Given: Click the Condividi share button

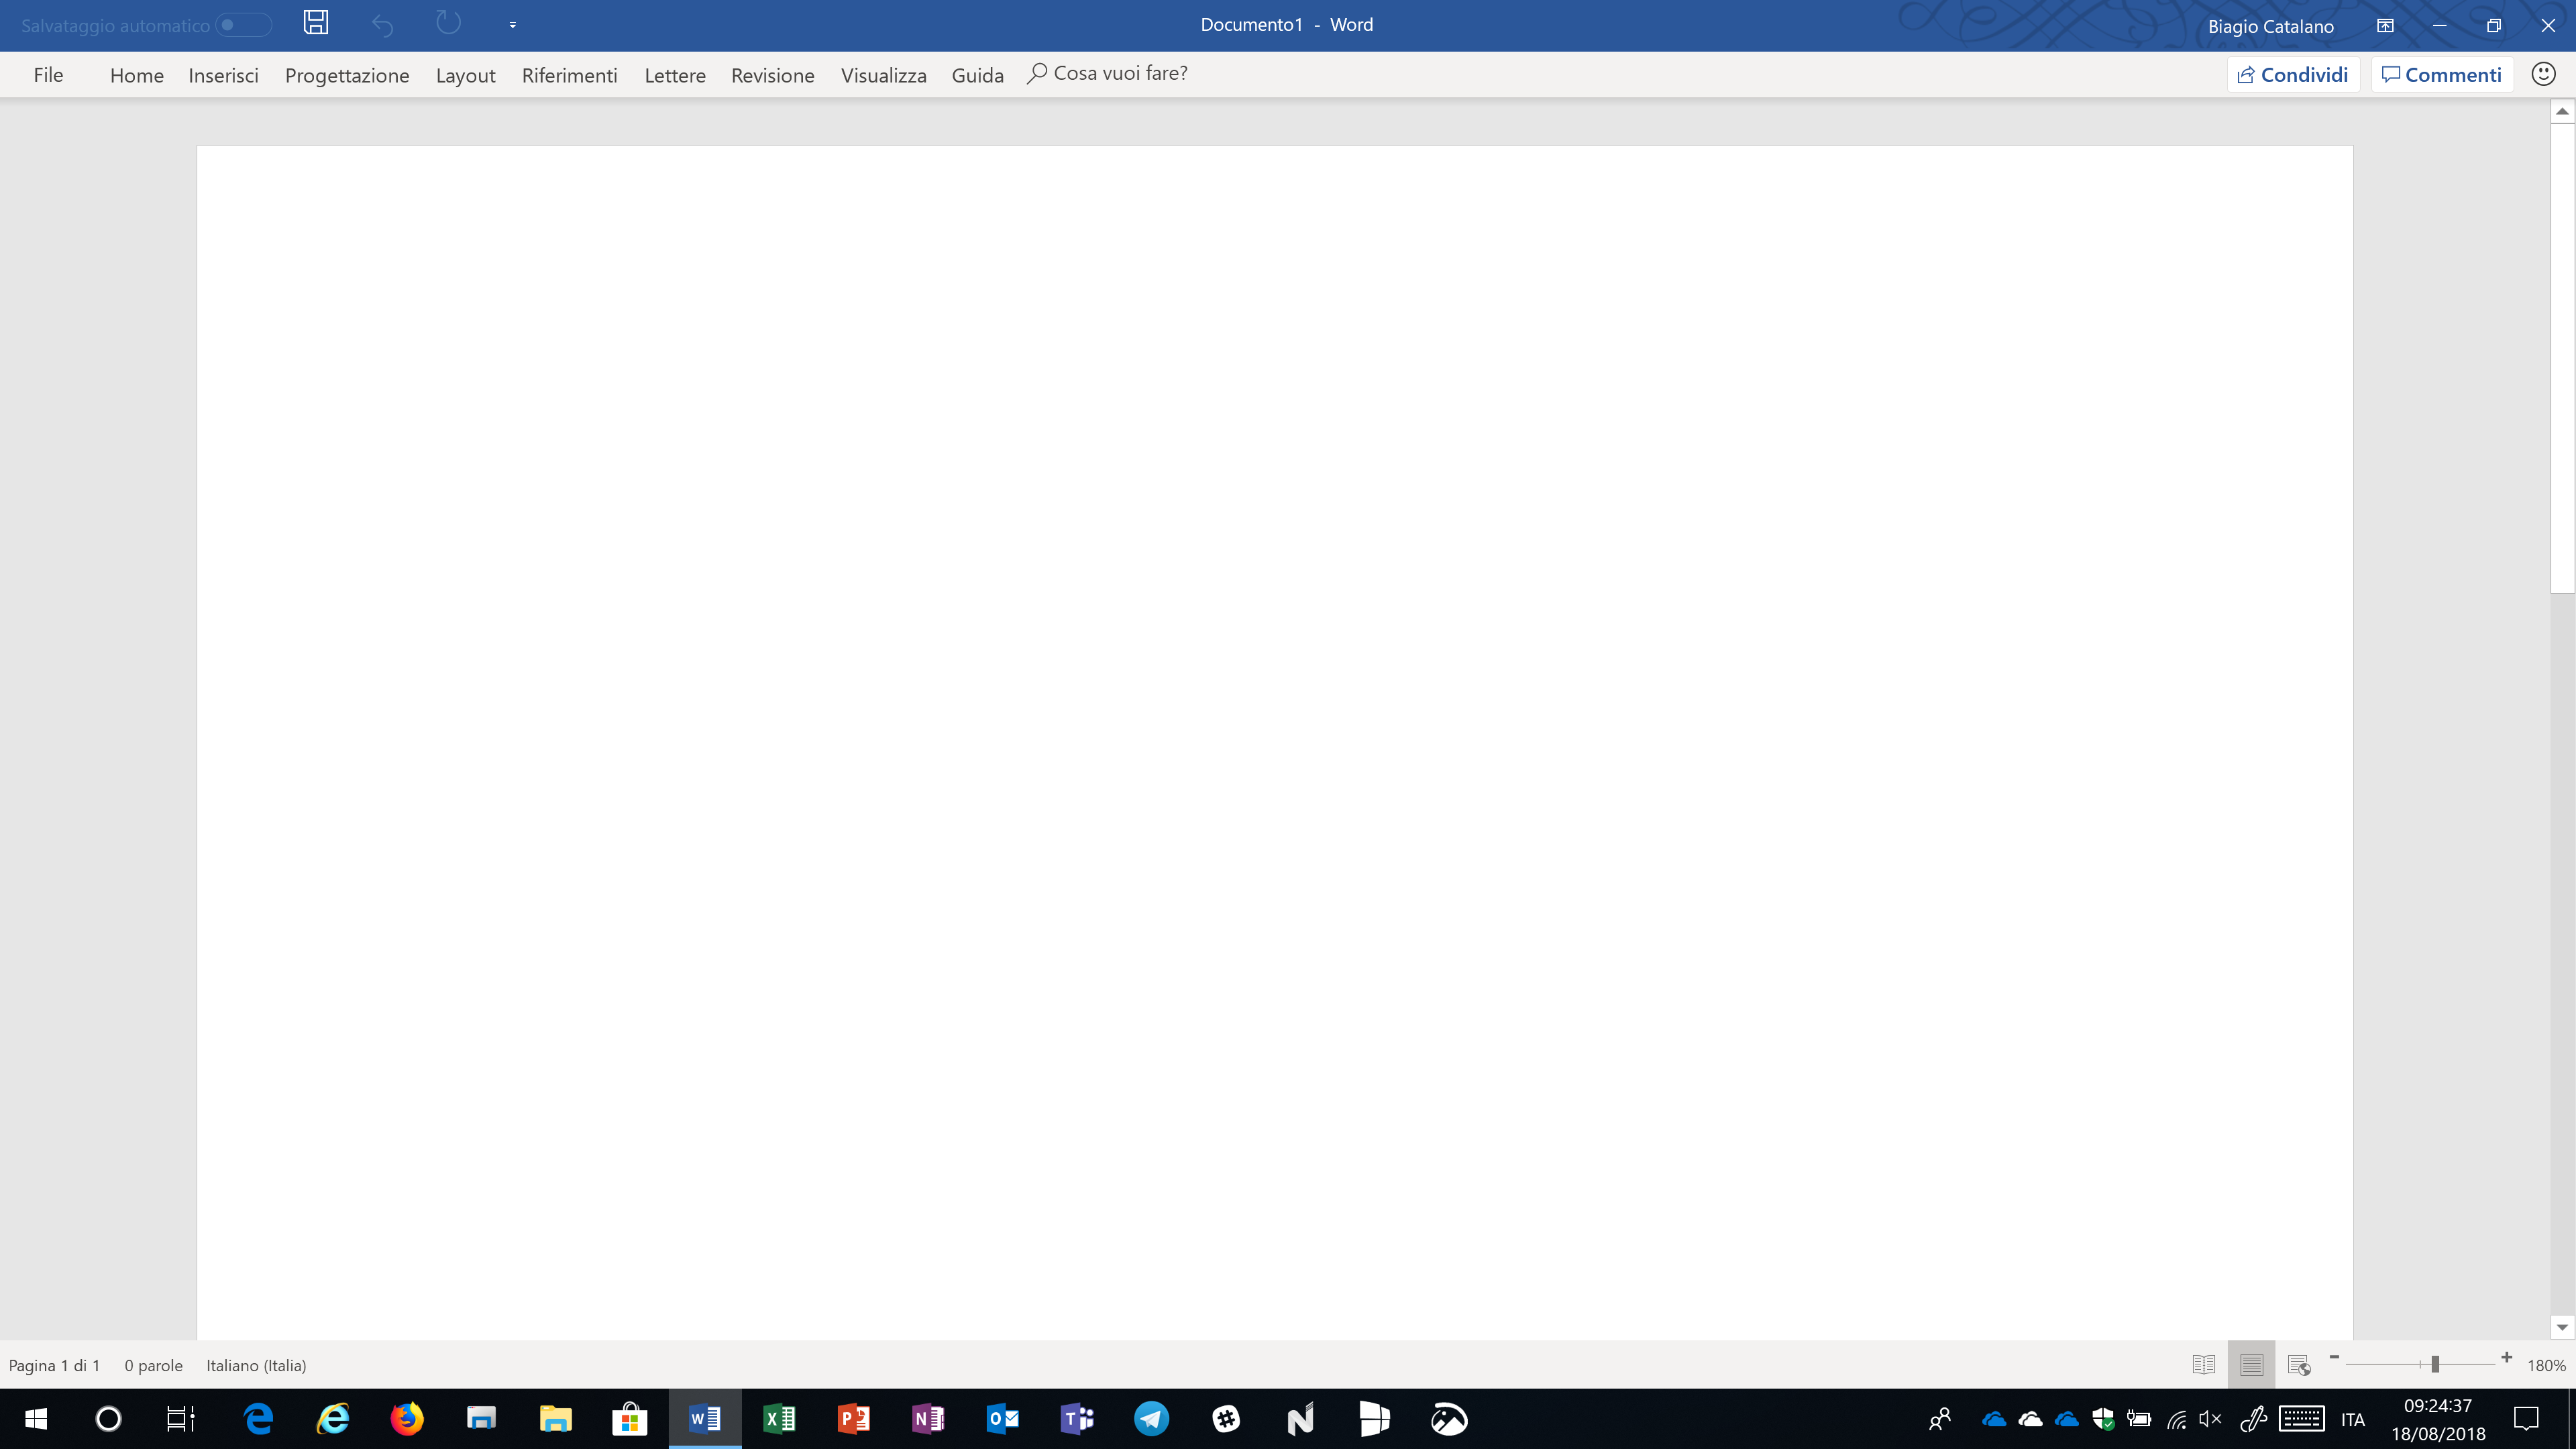Looking at the screenshot, I should click(2293, 75).
